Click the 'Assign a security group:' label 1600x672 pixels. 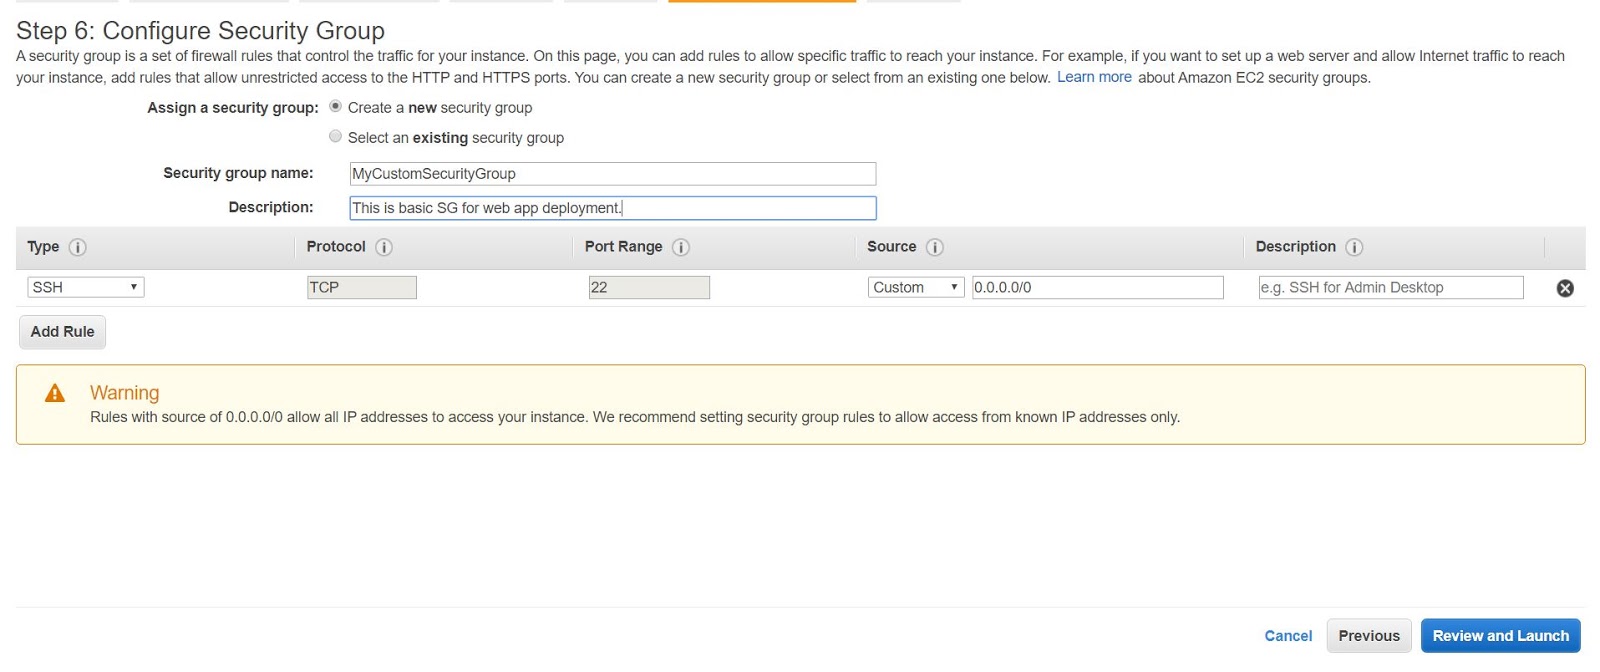[233, 107]
